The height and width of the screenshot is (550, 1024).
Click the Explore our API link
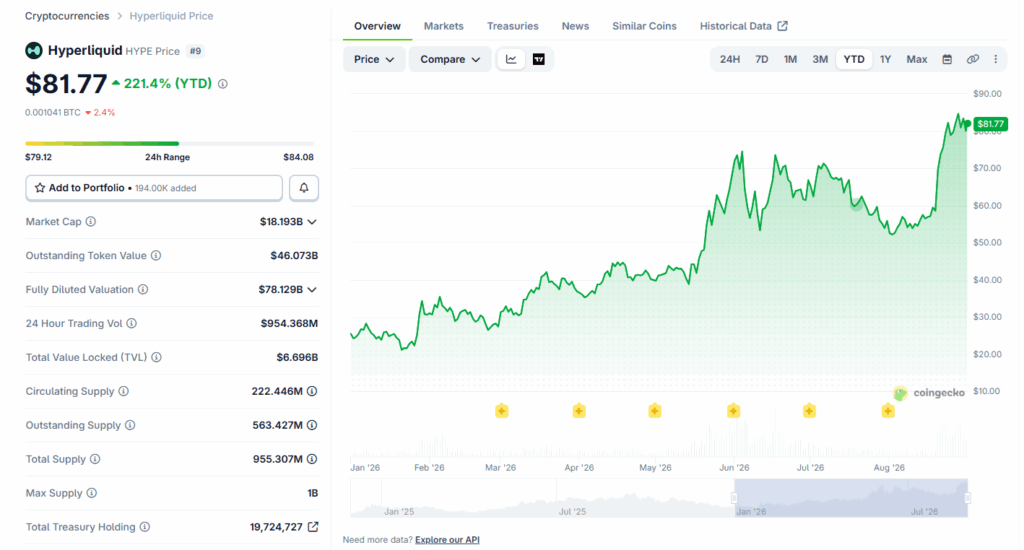tap(447, 540)
